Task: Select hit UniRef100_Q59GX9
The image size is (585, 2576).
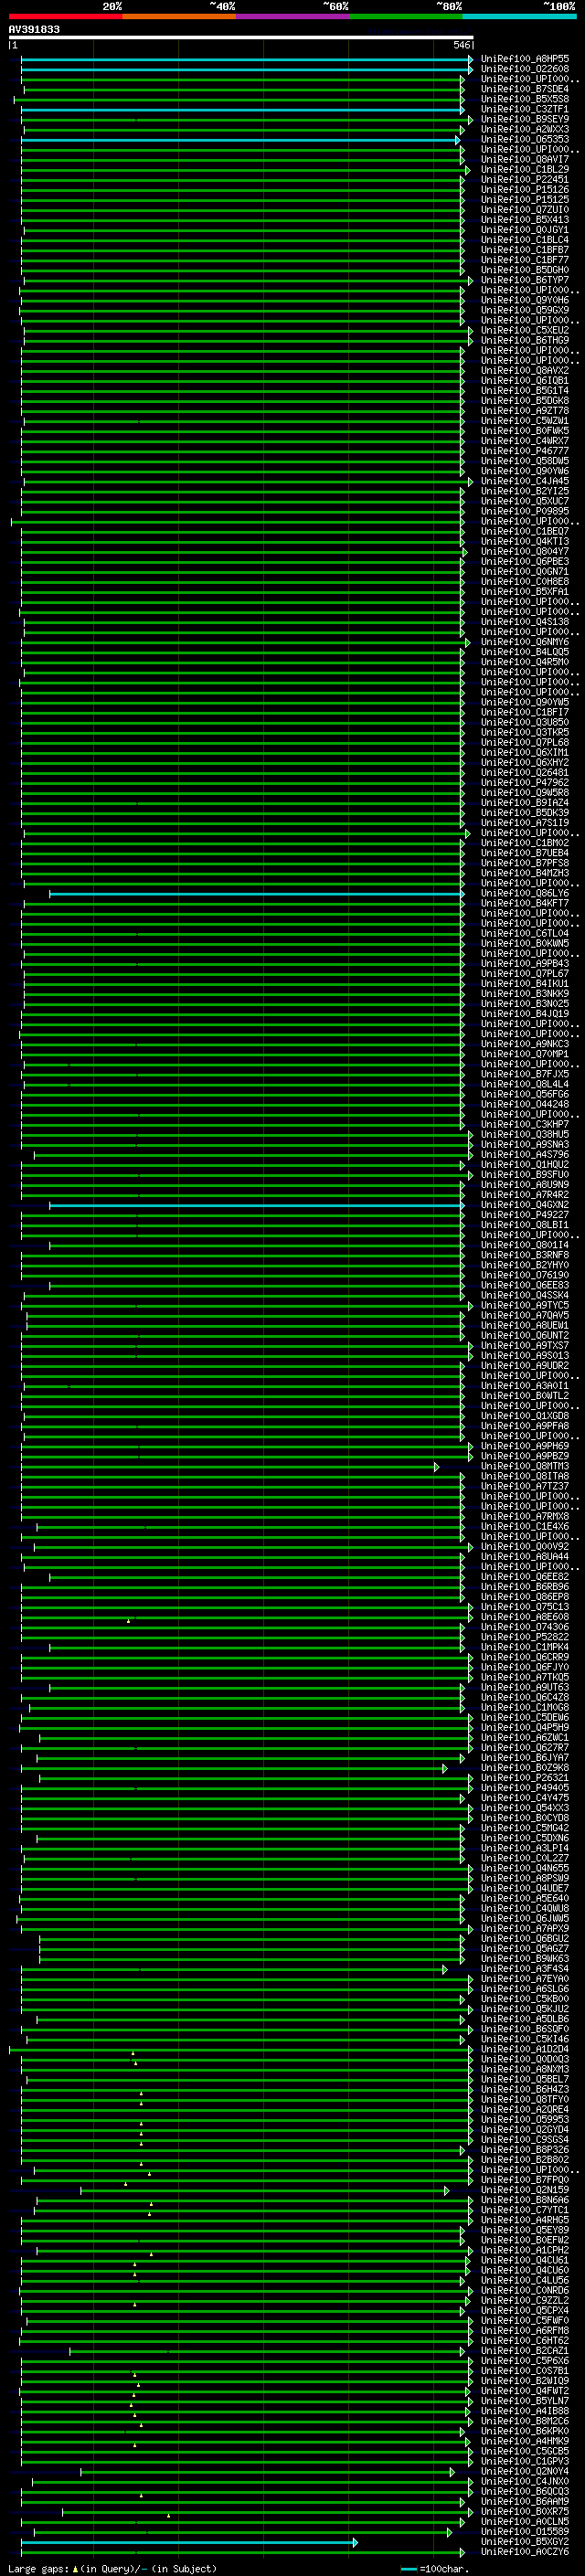Action: tap(525, 310)
